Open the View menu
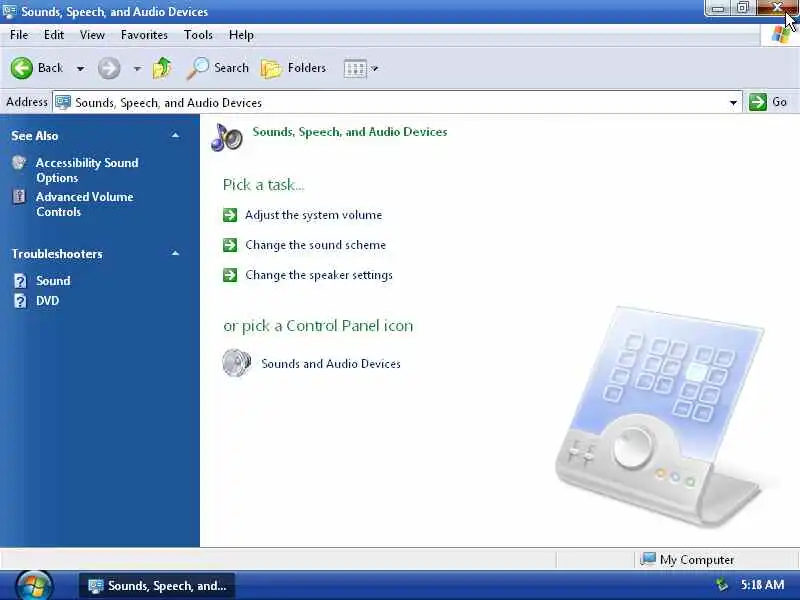The image size is (800, 600). pos(92,35)
